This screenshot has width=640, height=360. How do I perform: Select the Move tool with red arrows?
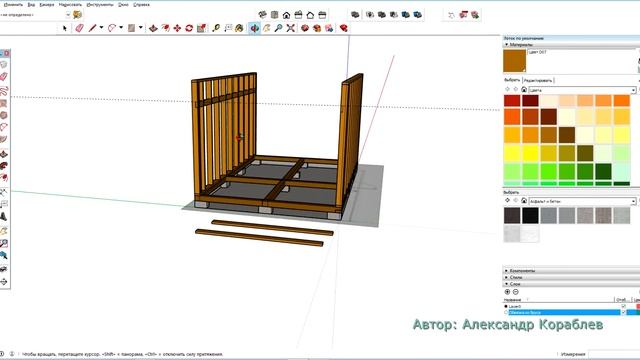(x=177, y=28)
